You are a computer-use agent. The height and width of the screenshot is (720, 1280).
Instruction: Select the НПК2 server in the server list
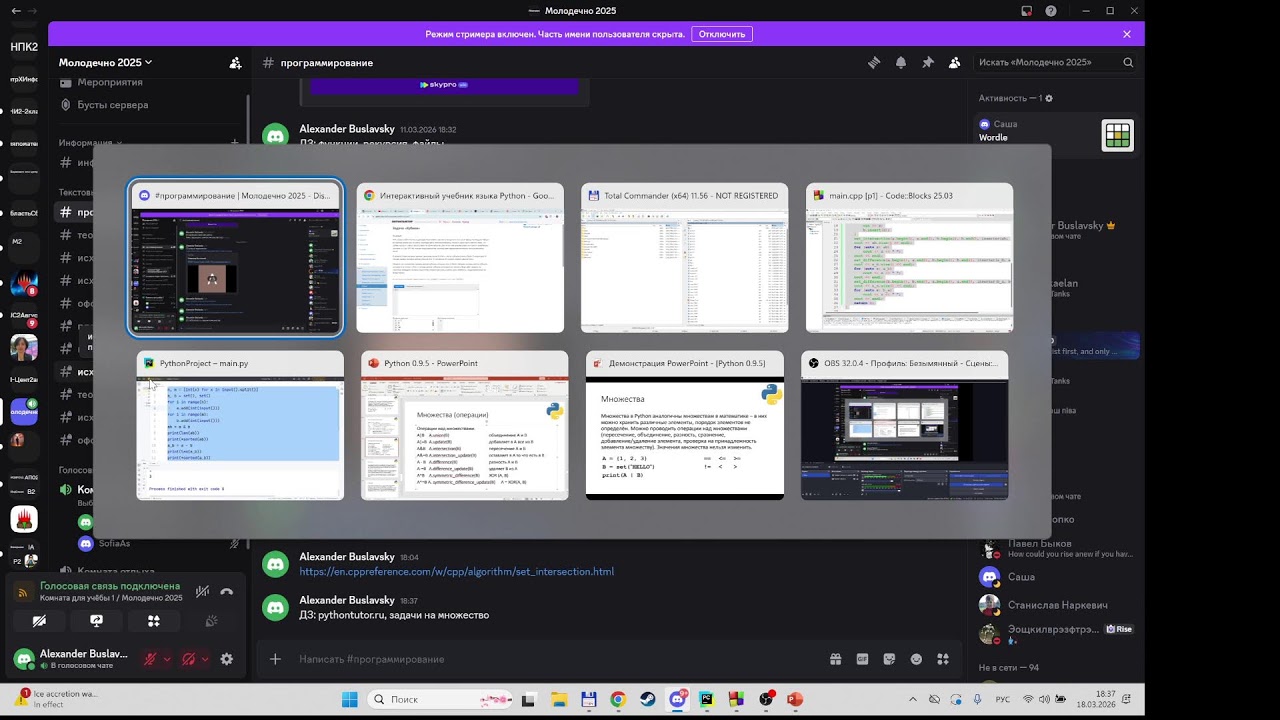[24, 46]
